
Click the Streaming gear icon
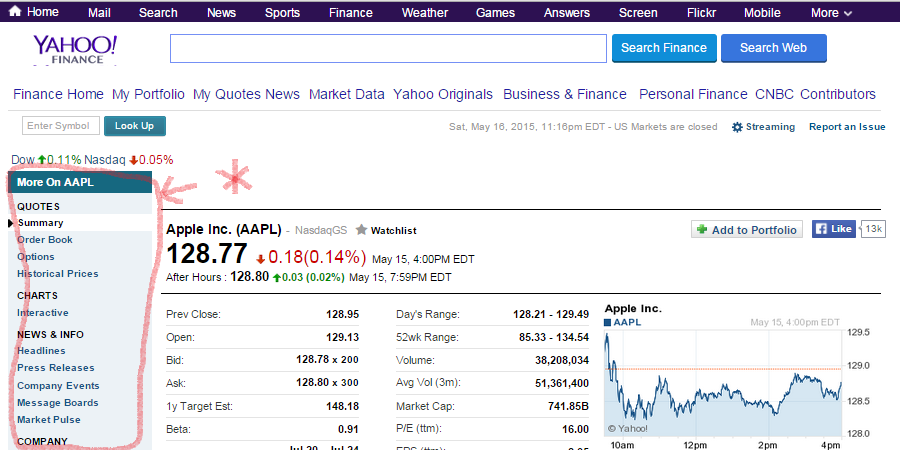click(738, 127)
